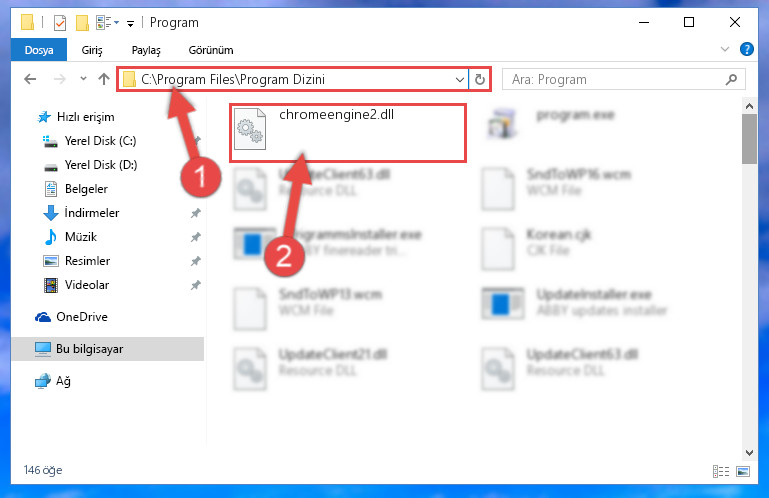Expand the ribbon with the chevron
This screenshot has height=498, width=769.
[x=724, y=49]
